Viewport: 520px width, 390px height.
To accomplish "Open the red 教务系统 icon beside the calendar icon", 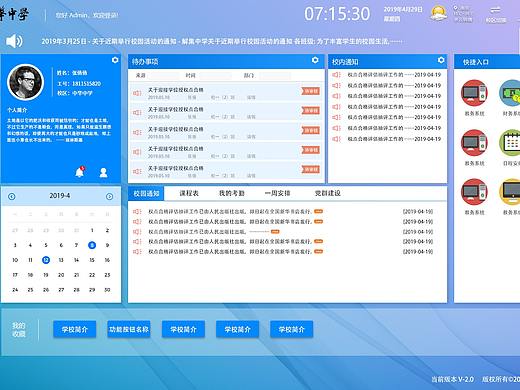I will click(474, 143).
